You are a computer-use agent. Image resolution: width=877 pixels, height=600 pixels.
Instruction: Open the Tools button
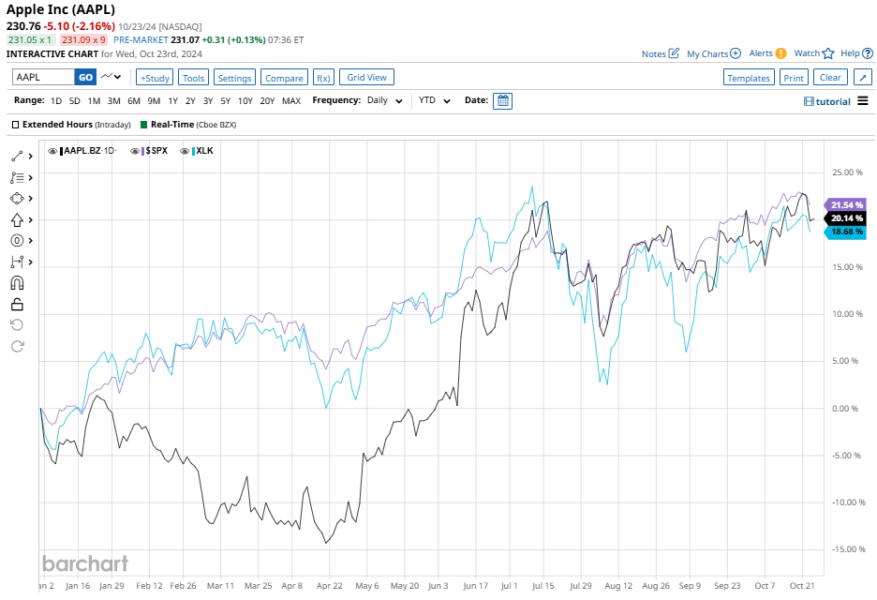[x=194, y=77]
